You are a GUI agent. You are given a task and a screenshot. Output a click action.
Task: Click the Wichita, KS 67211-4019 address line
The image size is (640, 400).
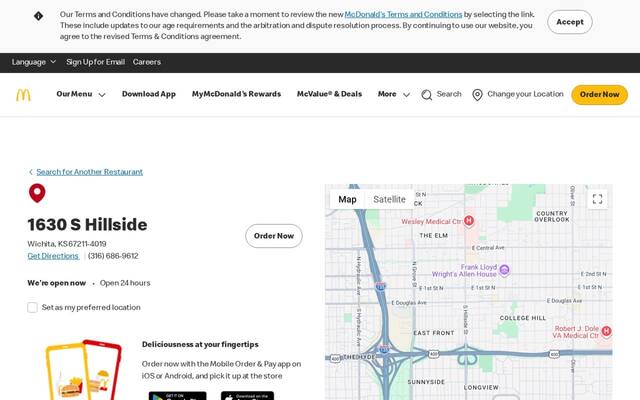pyautogui.click(x=67, y=244)
